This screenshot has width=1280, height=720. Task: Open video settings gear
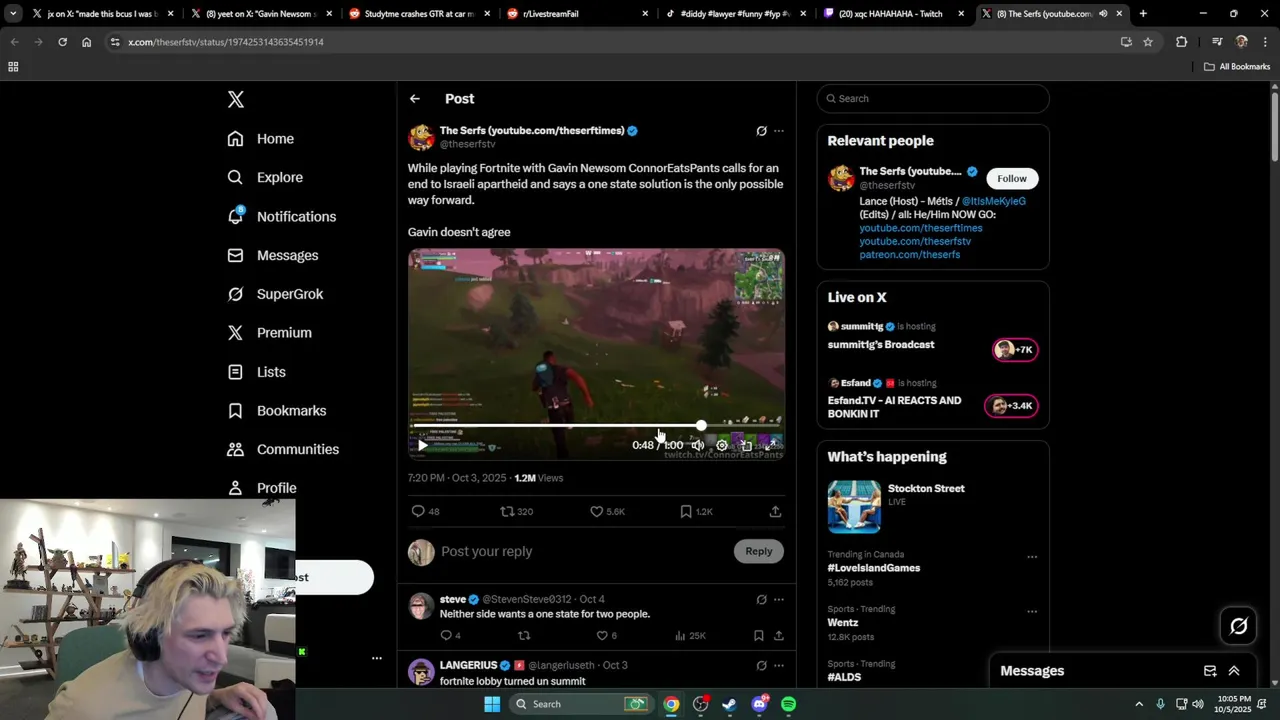coord(722,445)
